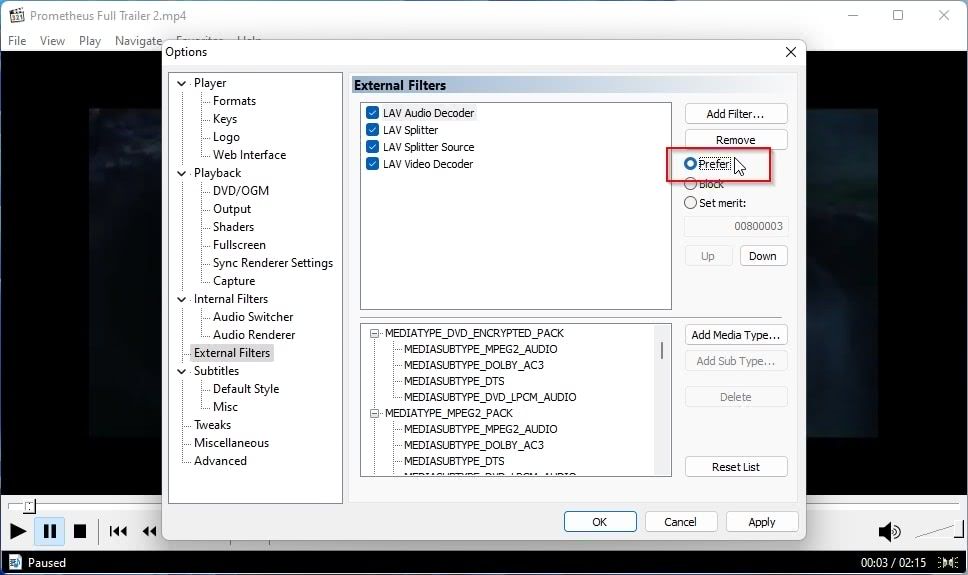This screenshot has height=575, width=968.
Task: Collapse the Subtitles tree node
Action: 182,371
